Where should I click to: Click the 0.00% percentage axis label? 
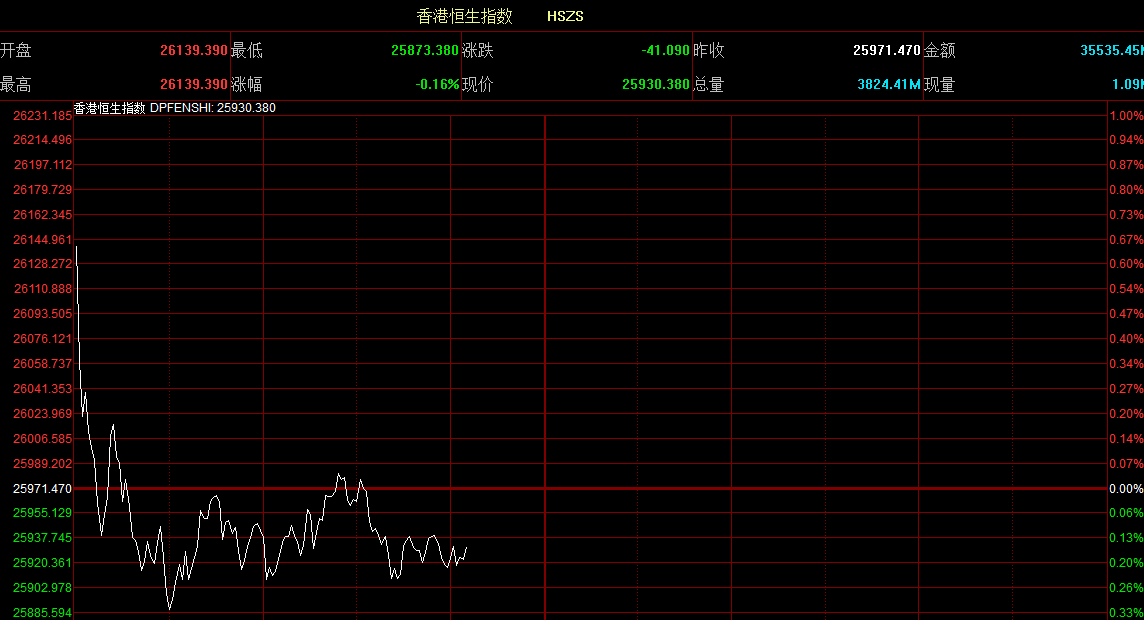(x=1125, y=489)
